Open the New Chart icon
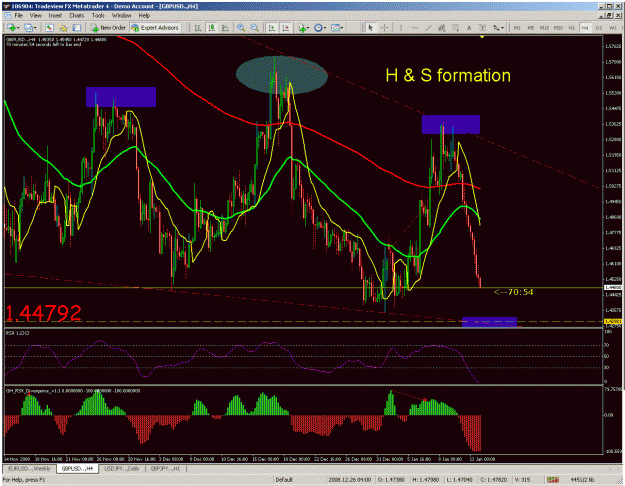 click(11, 28)
